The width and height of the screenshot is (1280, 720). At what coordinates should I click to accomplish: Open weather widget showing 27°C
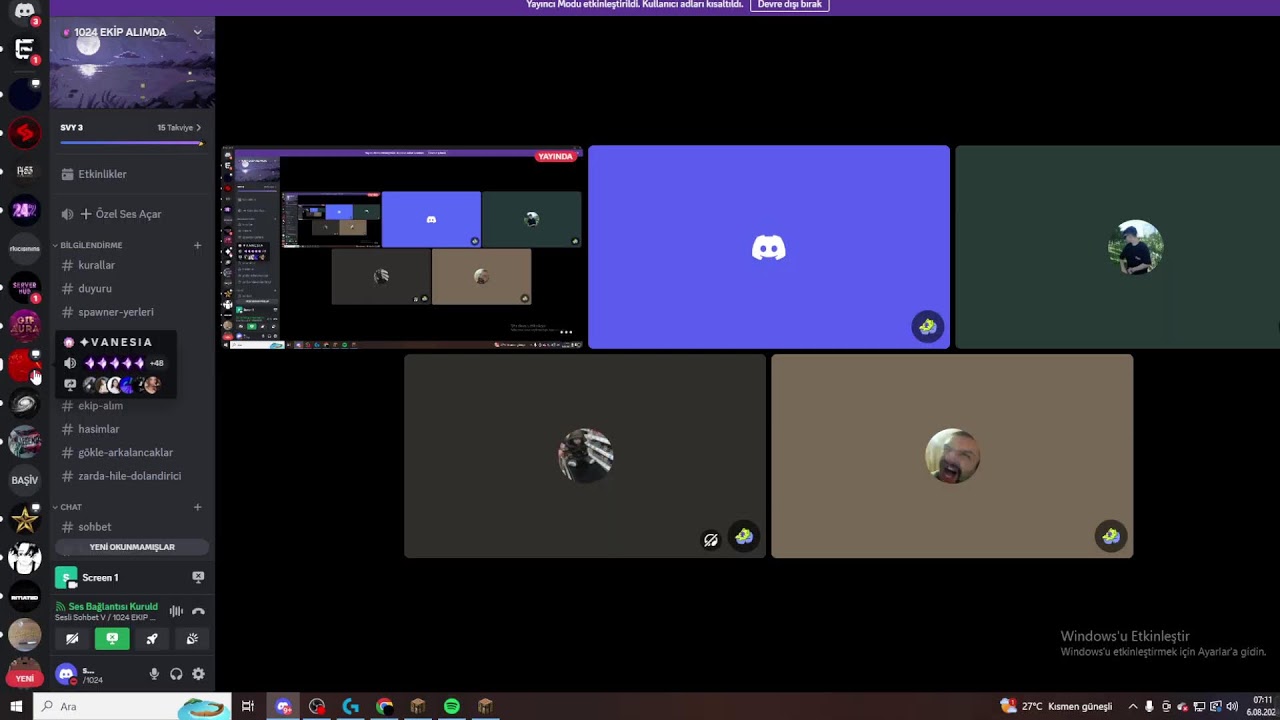1056,707
